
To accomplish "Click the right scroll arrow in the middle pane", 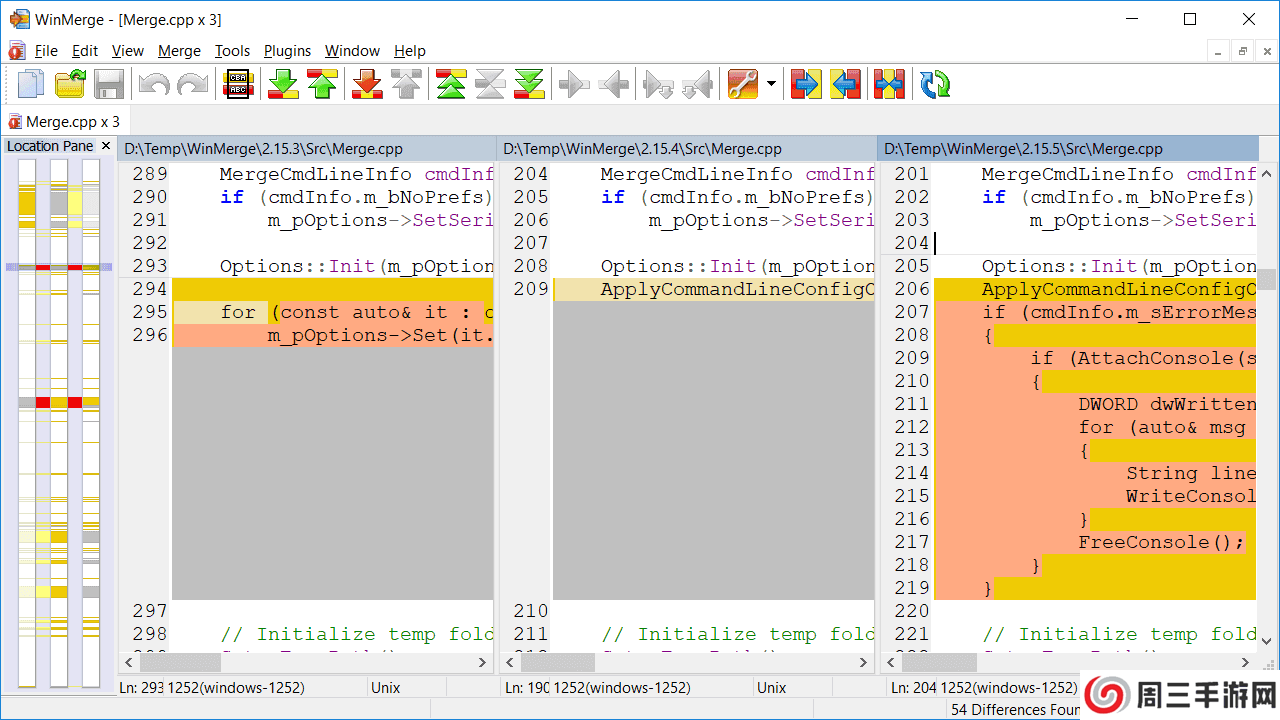I will point(864,662).
